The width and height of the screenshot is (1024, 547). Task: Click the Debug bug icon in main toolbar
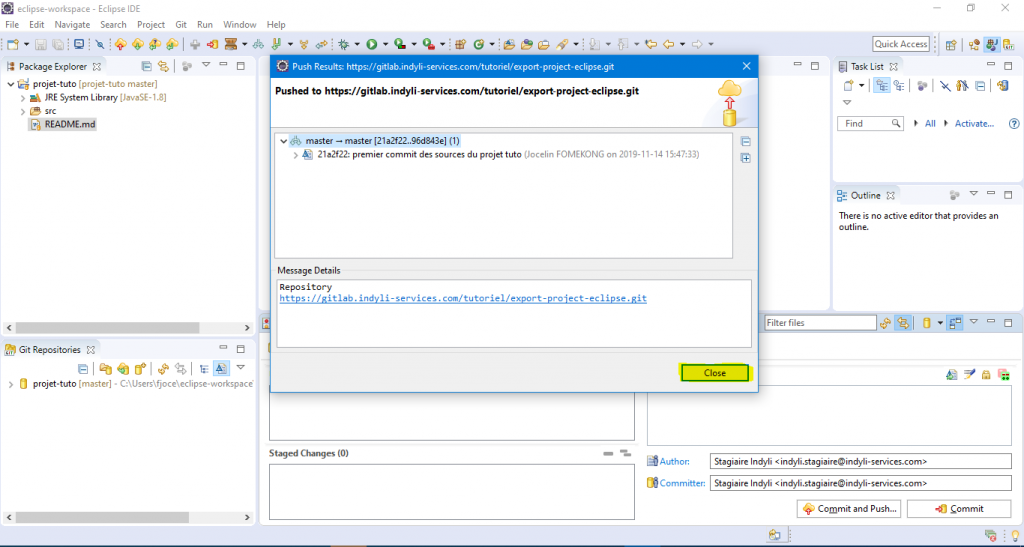(x=344, y=44)
